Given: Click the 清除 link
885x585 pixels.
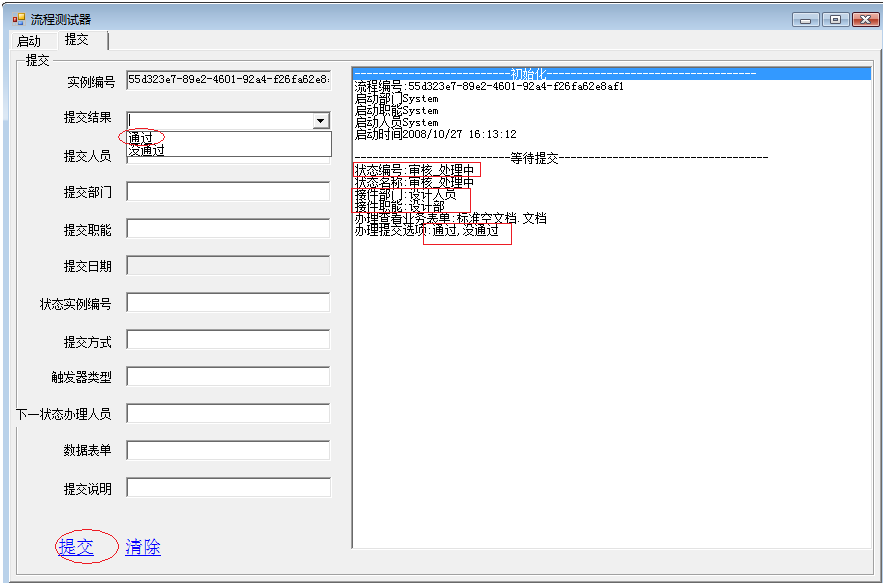Looking at the screenshot, I should click(142, 547).
